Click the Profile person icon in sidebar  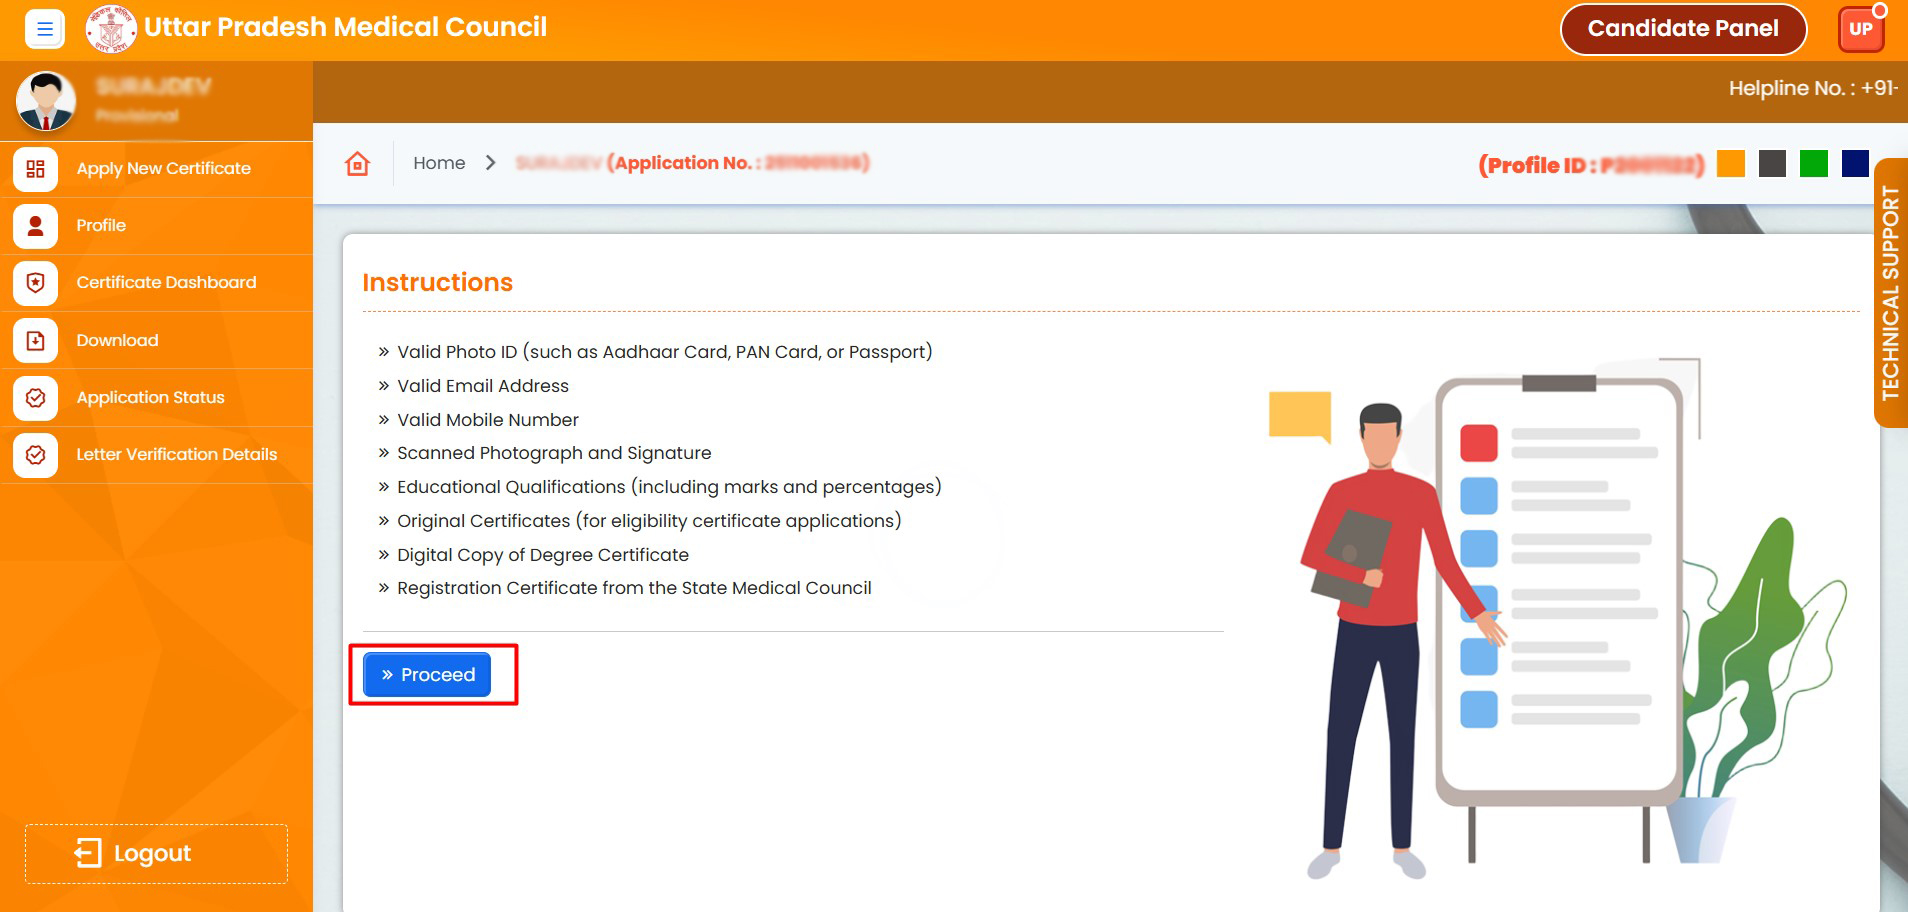pyautogui.click(x=35, y=226)
